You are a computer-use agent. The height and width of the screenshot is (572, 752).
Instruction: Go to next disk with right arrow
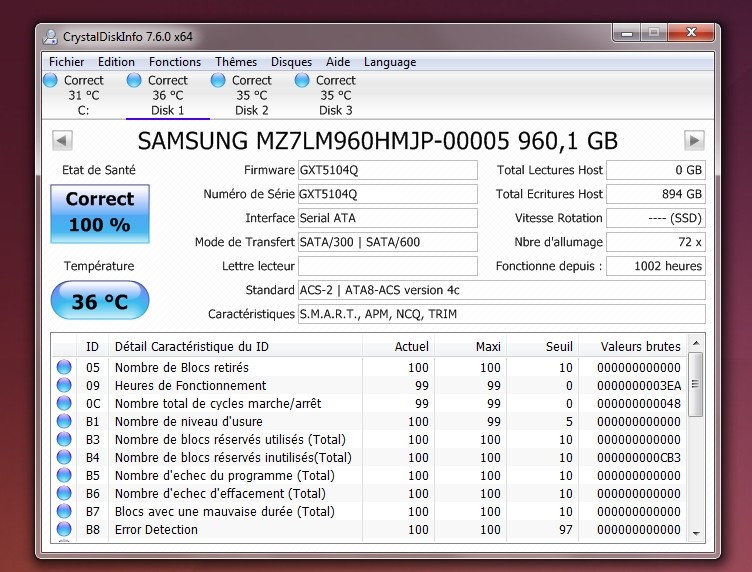pos(694,141)
